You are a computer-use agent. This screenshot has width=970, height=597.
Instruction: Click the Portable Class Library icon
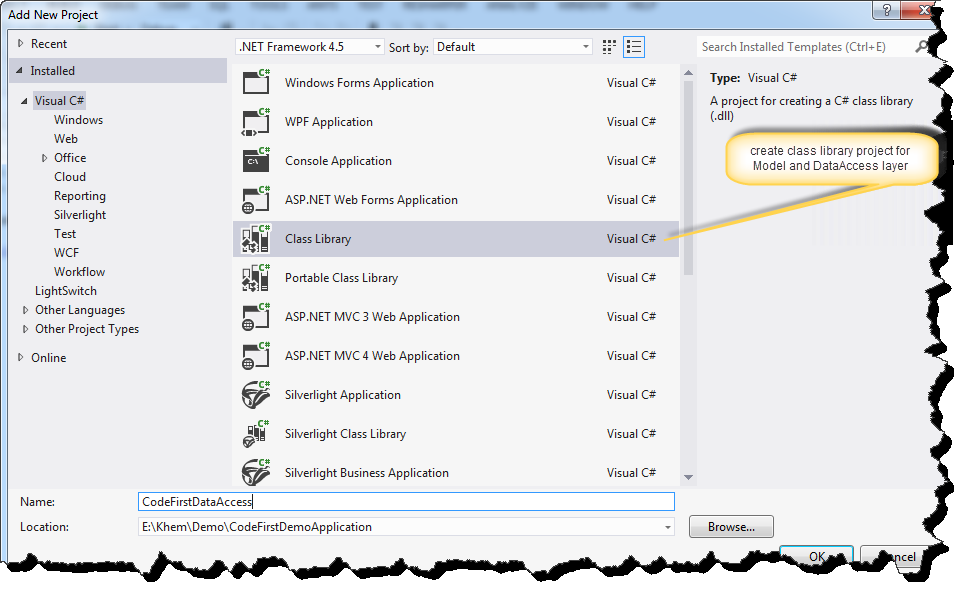pyautogui.click(x=256, y=277)
